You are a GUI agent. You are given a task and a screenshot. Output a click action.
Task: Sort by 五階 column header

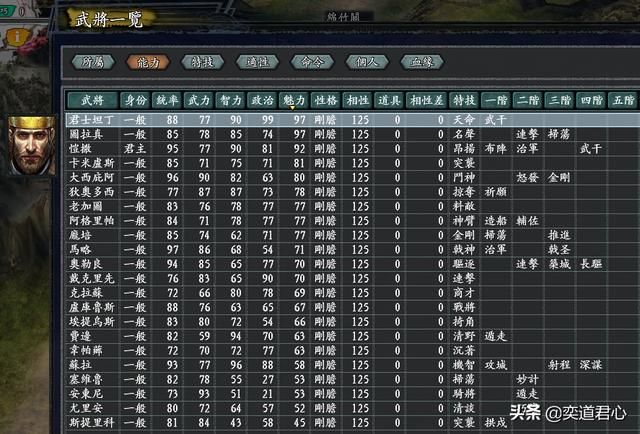point(622,100)
